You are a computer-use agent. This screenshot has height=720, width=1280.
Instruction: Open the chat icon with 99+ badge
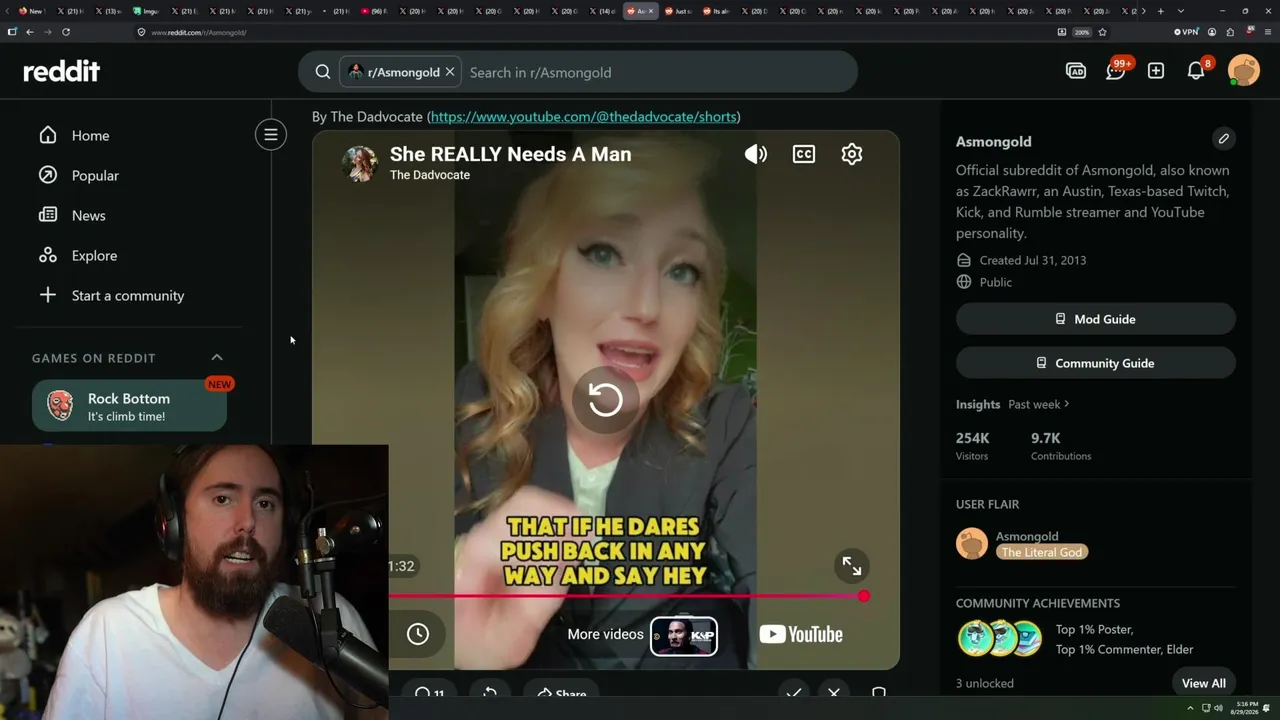pos(1116,71)
